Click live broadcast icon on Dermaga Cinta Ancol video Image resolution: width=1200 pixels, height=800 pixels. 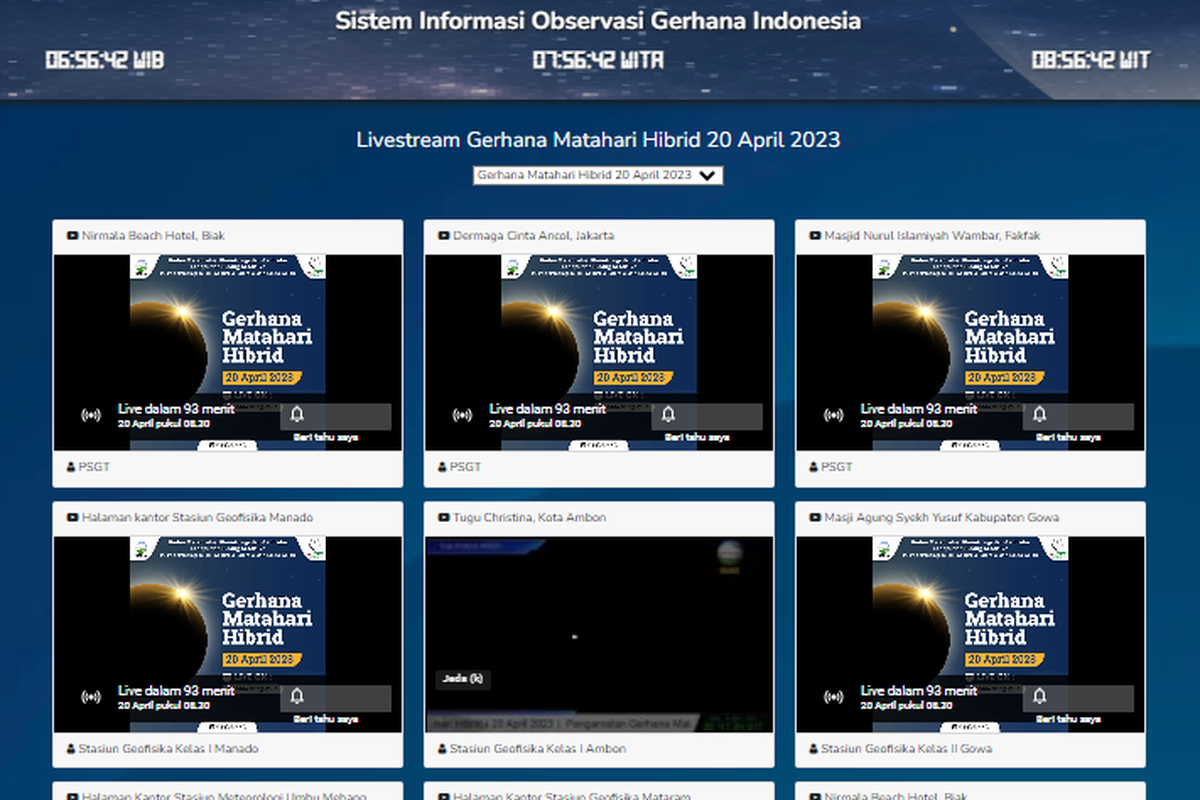(462, 415)
